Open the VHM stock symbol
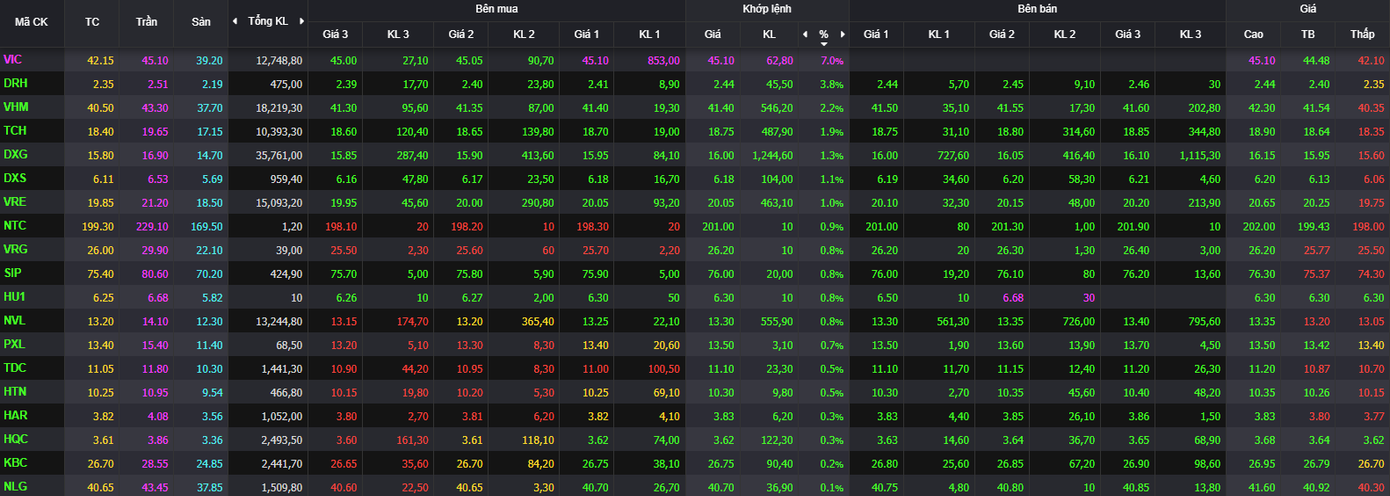The image size is (1390, 496). click(x=15, y=107)
